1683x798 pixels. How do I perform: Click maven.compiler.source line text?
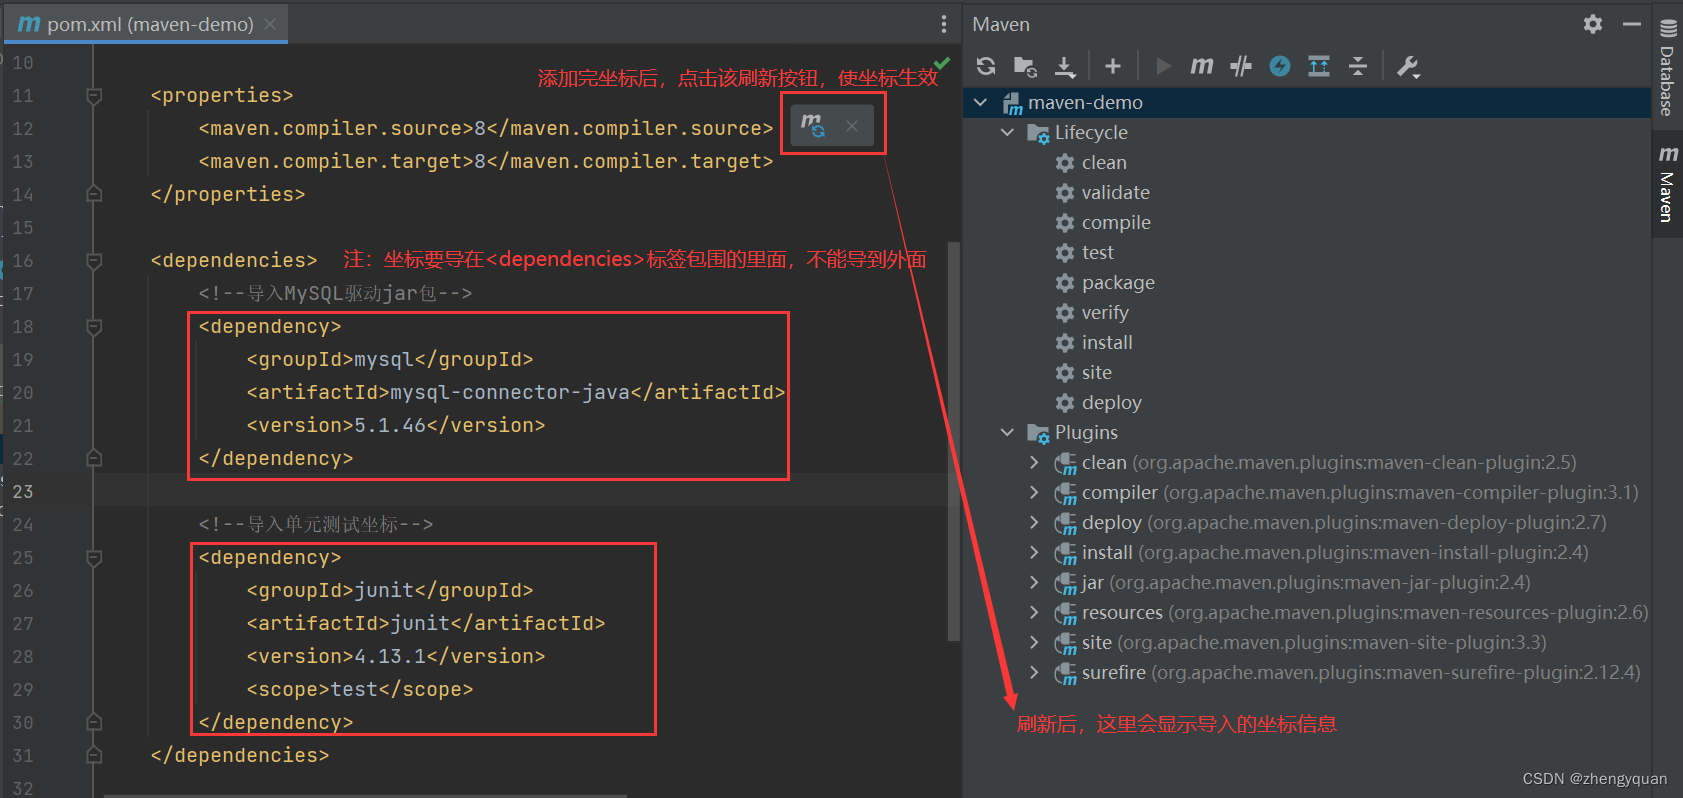click(486, 128)
